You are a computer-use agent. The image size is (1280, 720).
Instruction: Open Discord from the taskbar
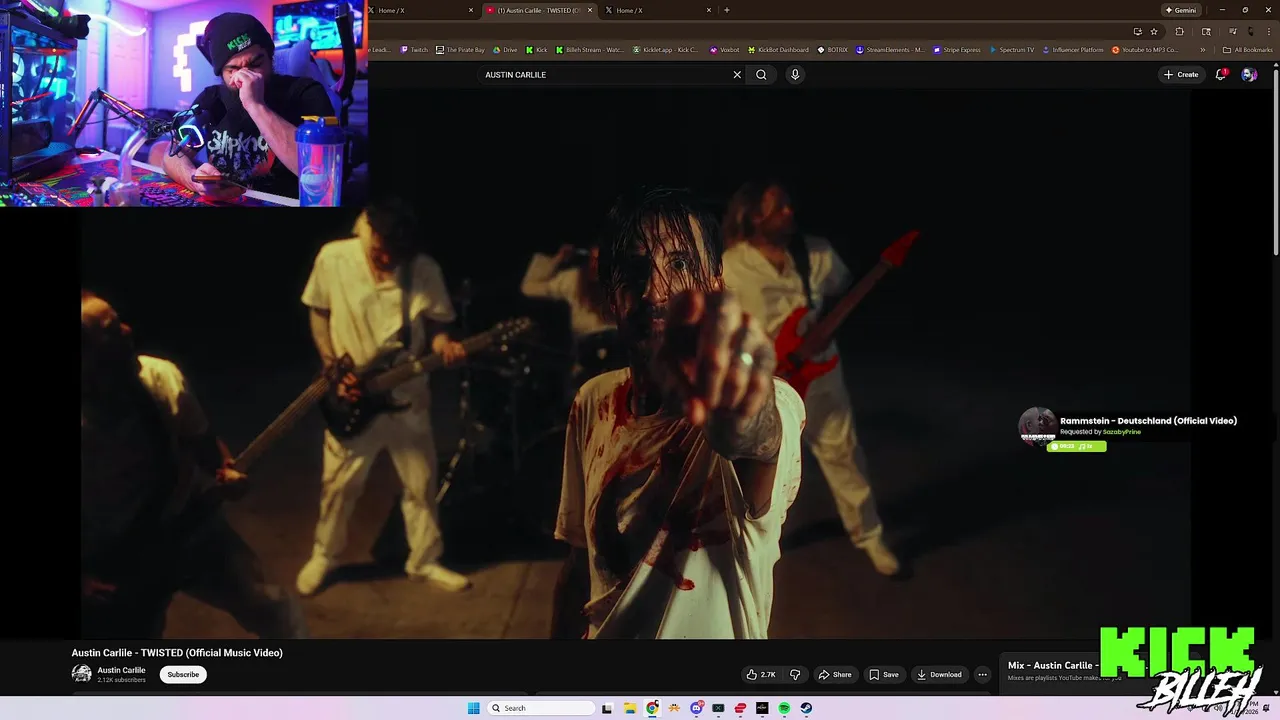(x=696, y=708)
